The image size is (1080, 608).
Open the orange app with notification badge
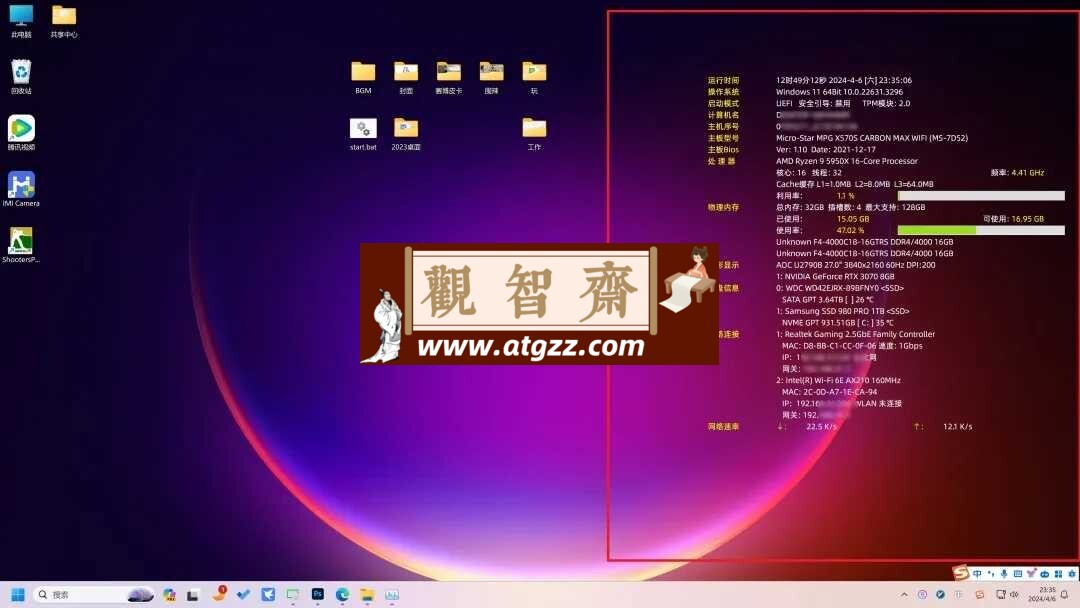pos(219,594)
